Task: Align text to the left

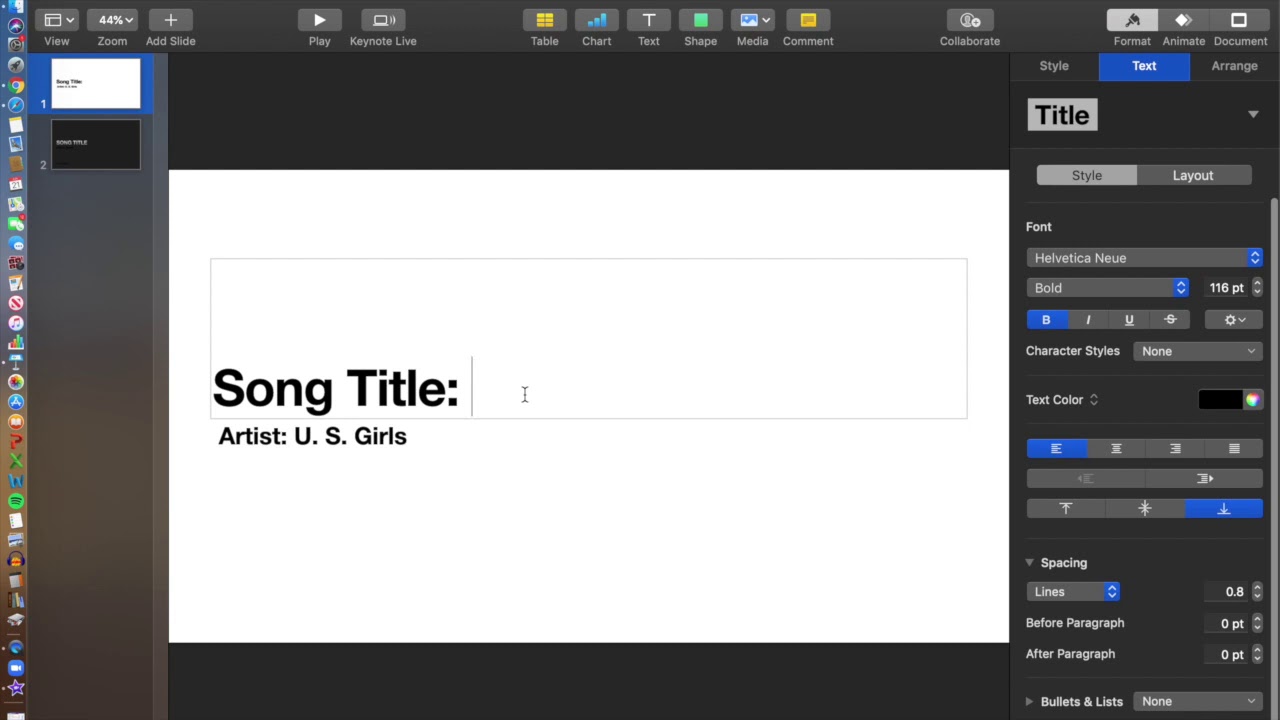Action: [x=1056, y=449]
